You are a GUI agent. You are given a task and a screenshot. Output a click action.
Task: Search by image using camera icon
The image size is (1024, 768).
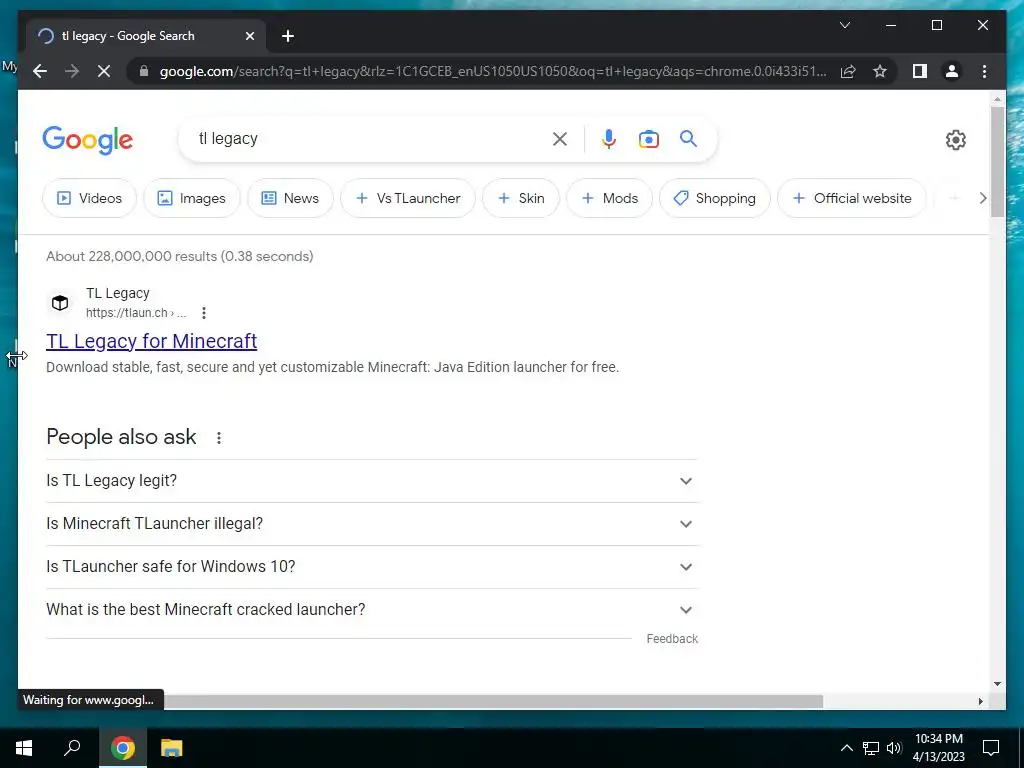pos(648,139)
